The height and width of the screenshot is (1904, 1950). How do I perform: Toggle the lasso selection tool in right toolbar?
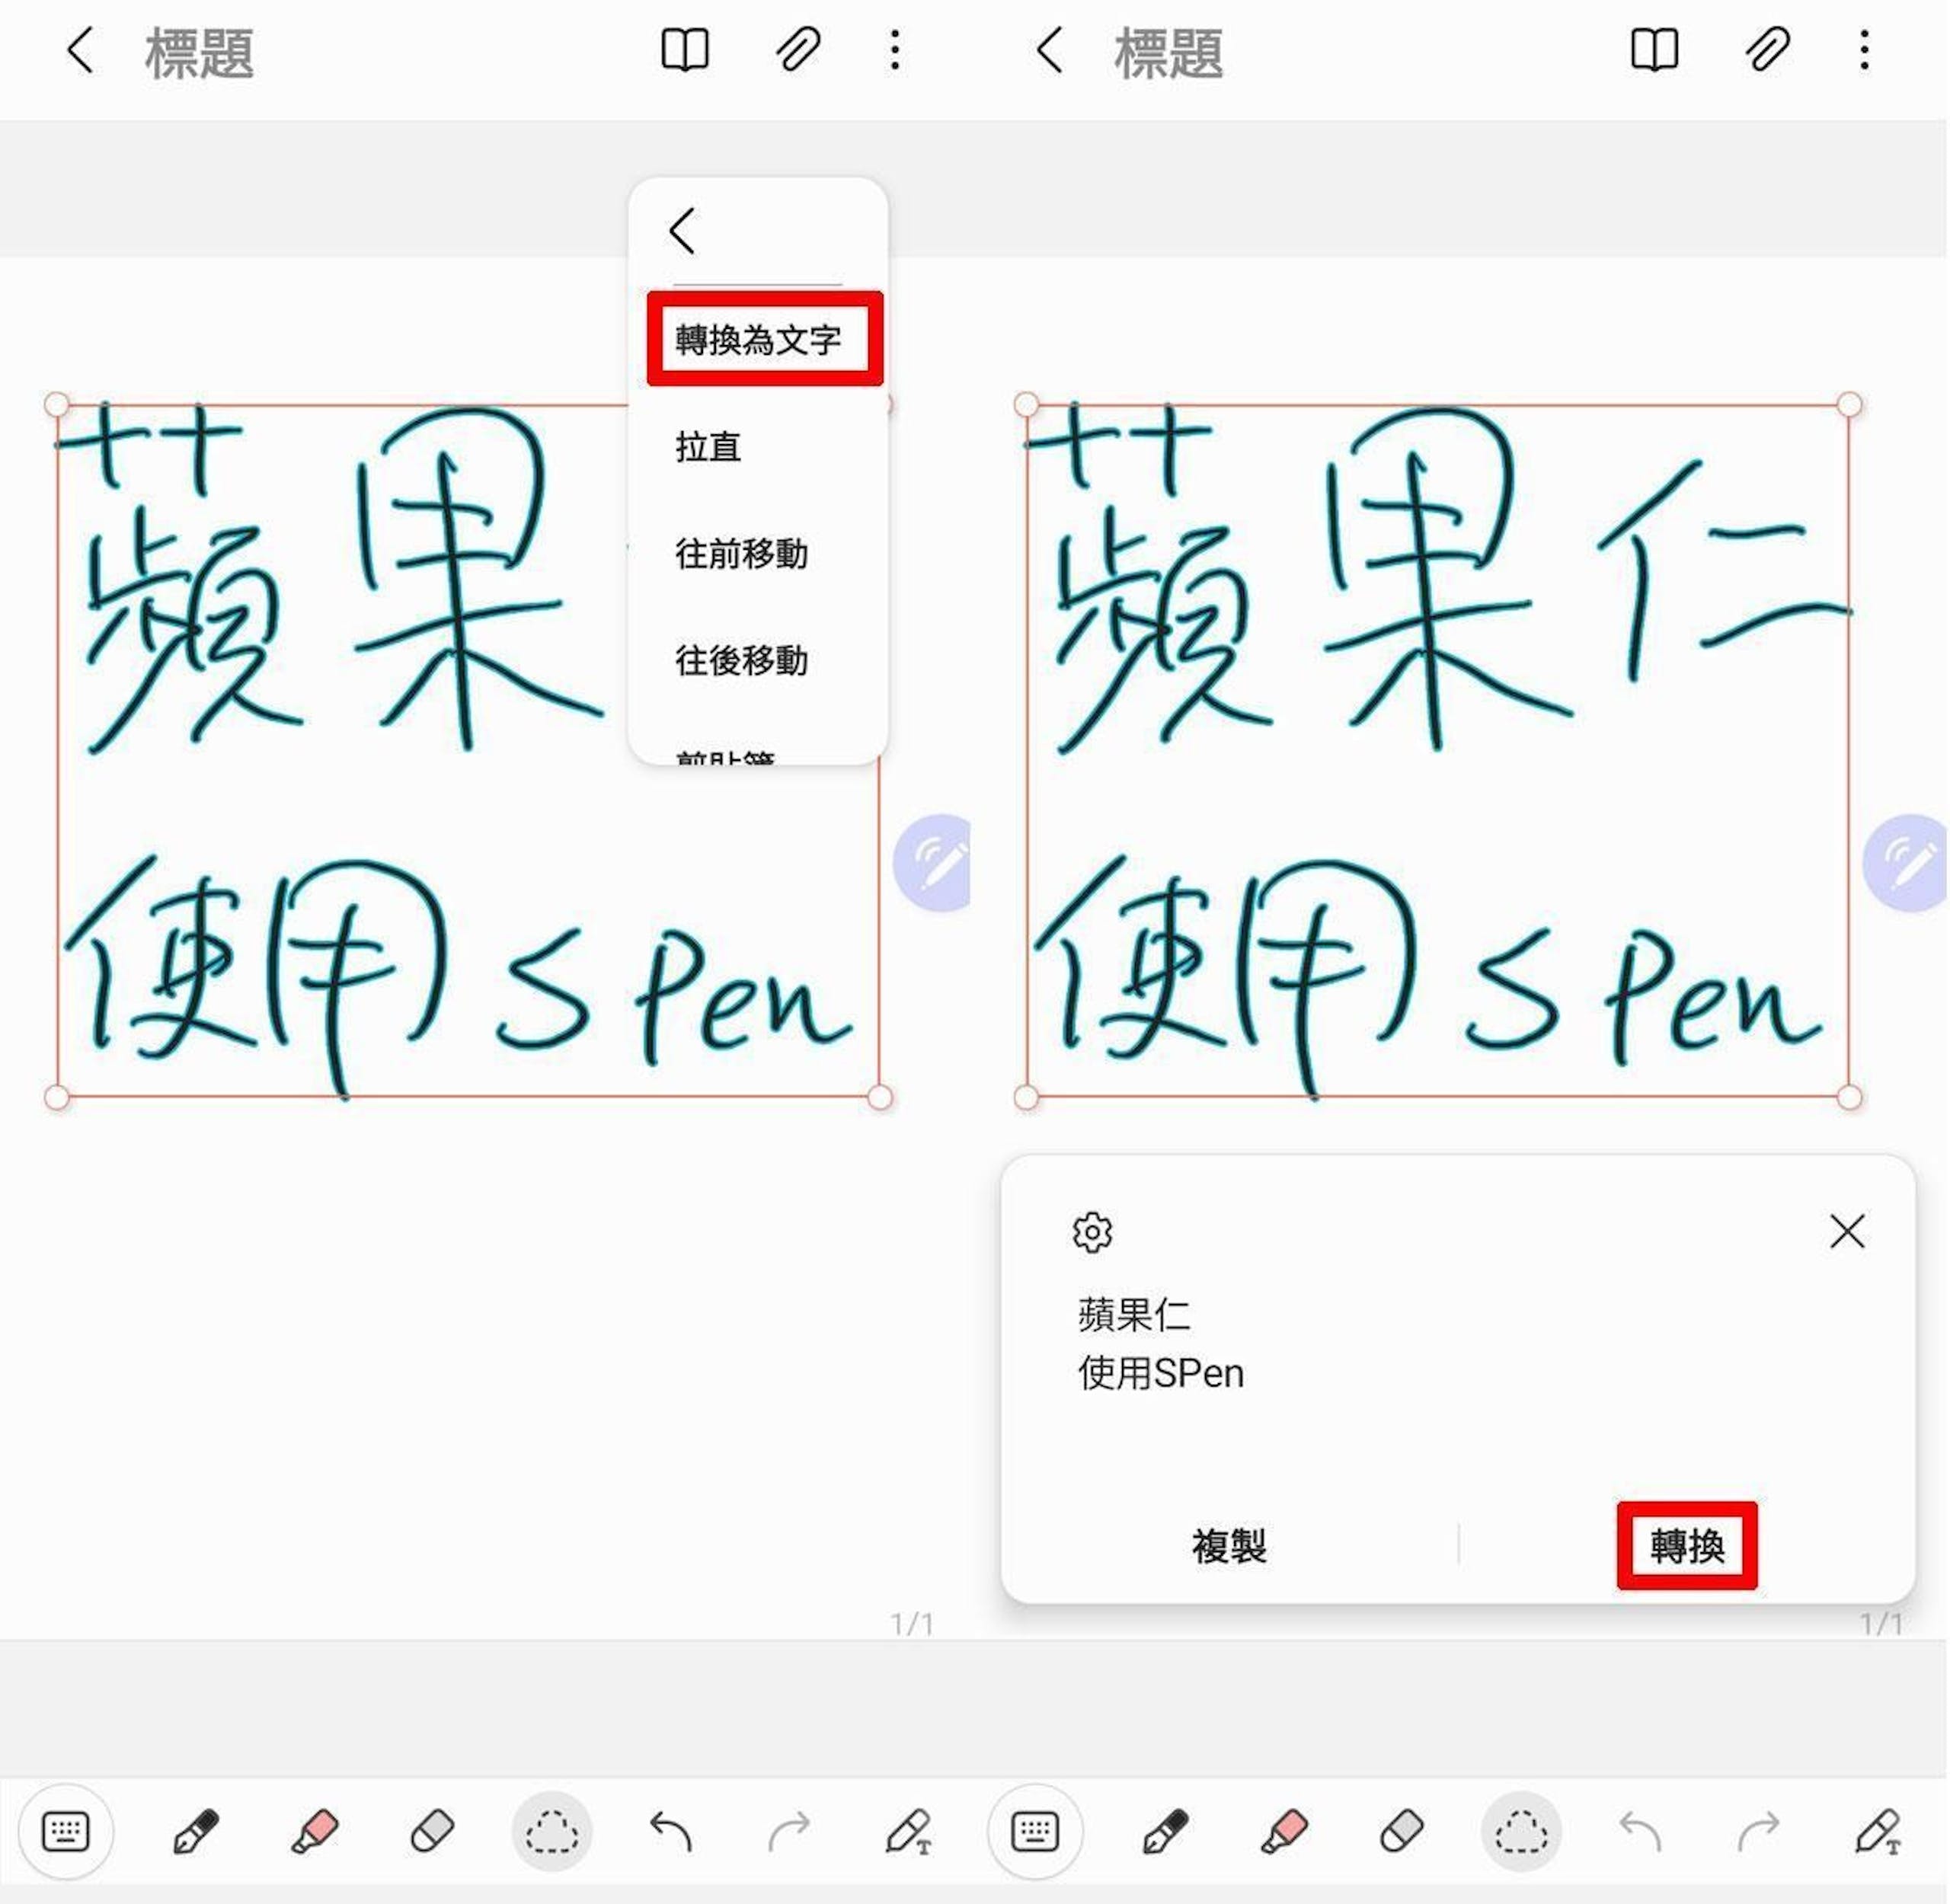click(1521, 1832)
